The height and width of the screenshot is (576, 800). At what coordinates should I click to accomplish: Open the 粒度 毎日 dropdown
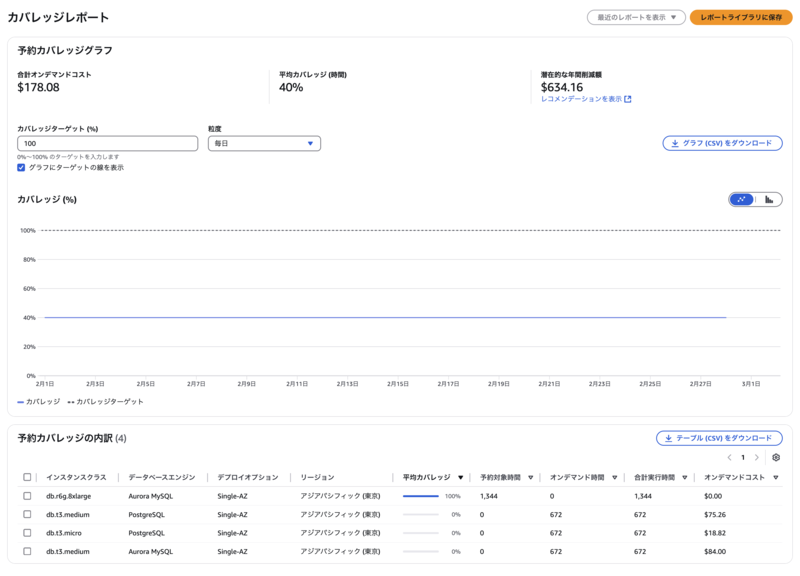coord(264,143)
